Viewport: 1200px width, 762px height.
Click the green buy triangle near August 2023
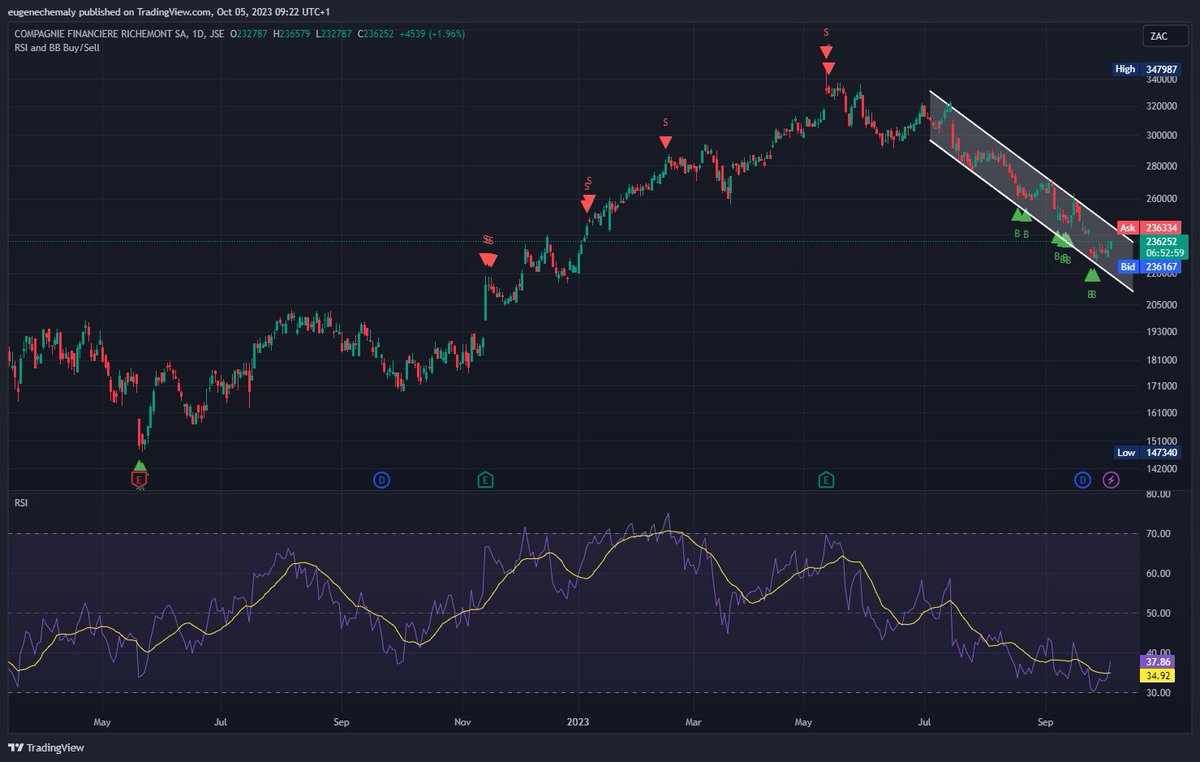1021,214
